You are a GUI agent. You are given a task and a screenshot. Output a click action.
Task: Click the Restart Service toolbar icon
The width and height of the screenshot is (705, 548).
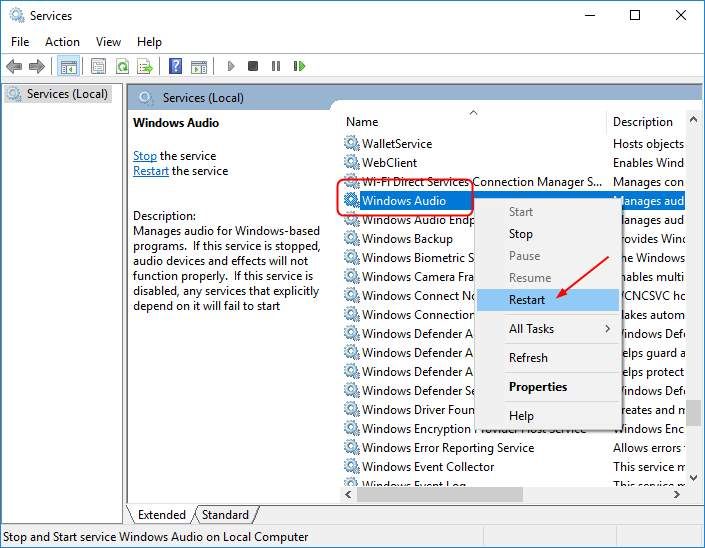click(299, 66)
